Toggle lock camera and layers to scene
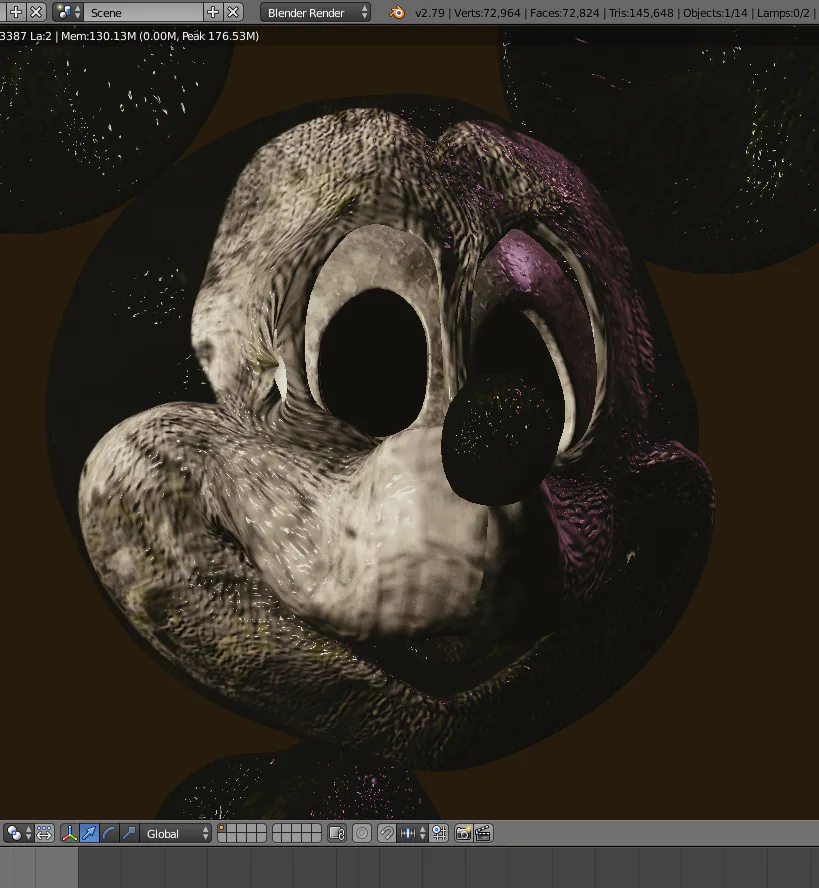Image resolution: width=819 pixels, height=888 pixels. pyautogui.click(x=337, y=833)
